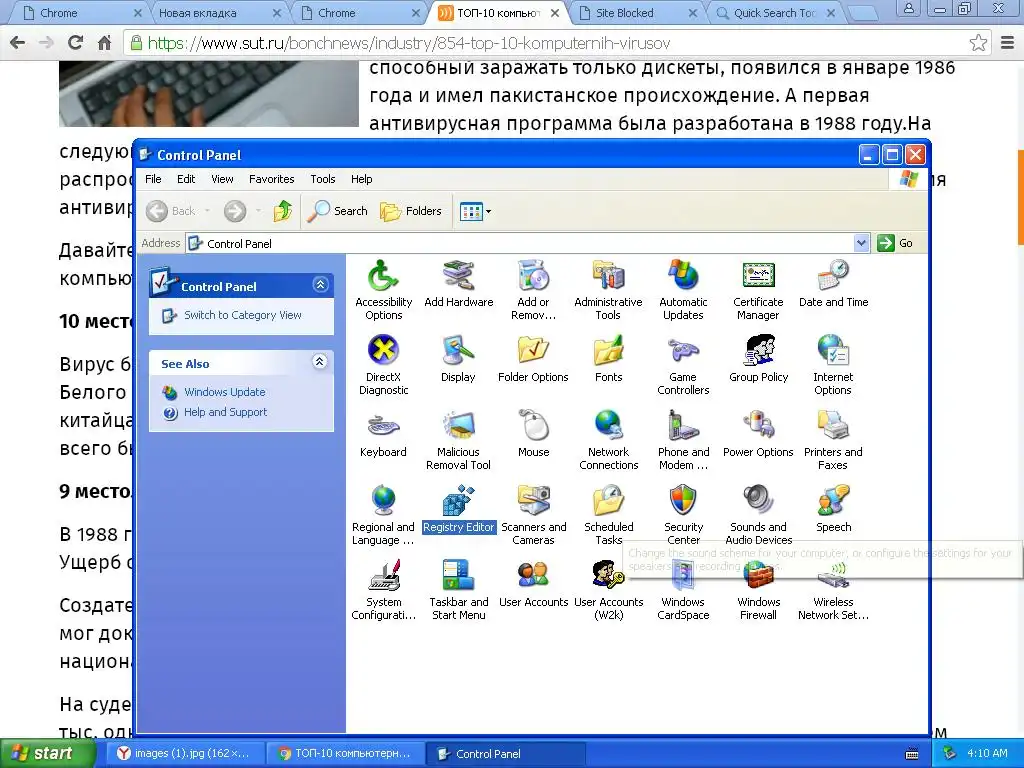
Task: Click the Windows start button
Action: [x=46, y=753]
